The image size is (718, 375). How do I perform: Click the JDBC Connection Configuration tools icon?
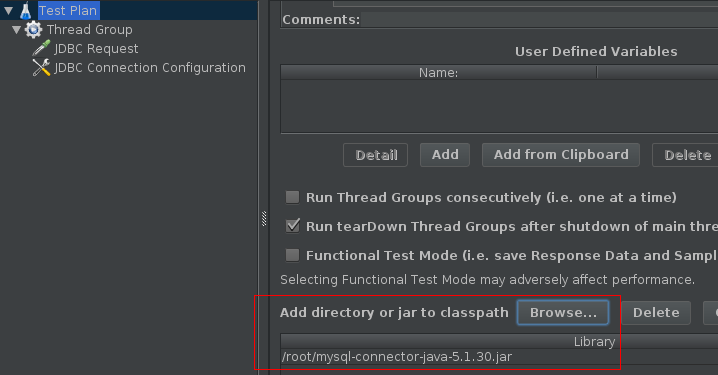coord(41,68)
